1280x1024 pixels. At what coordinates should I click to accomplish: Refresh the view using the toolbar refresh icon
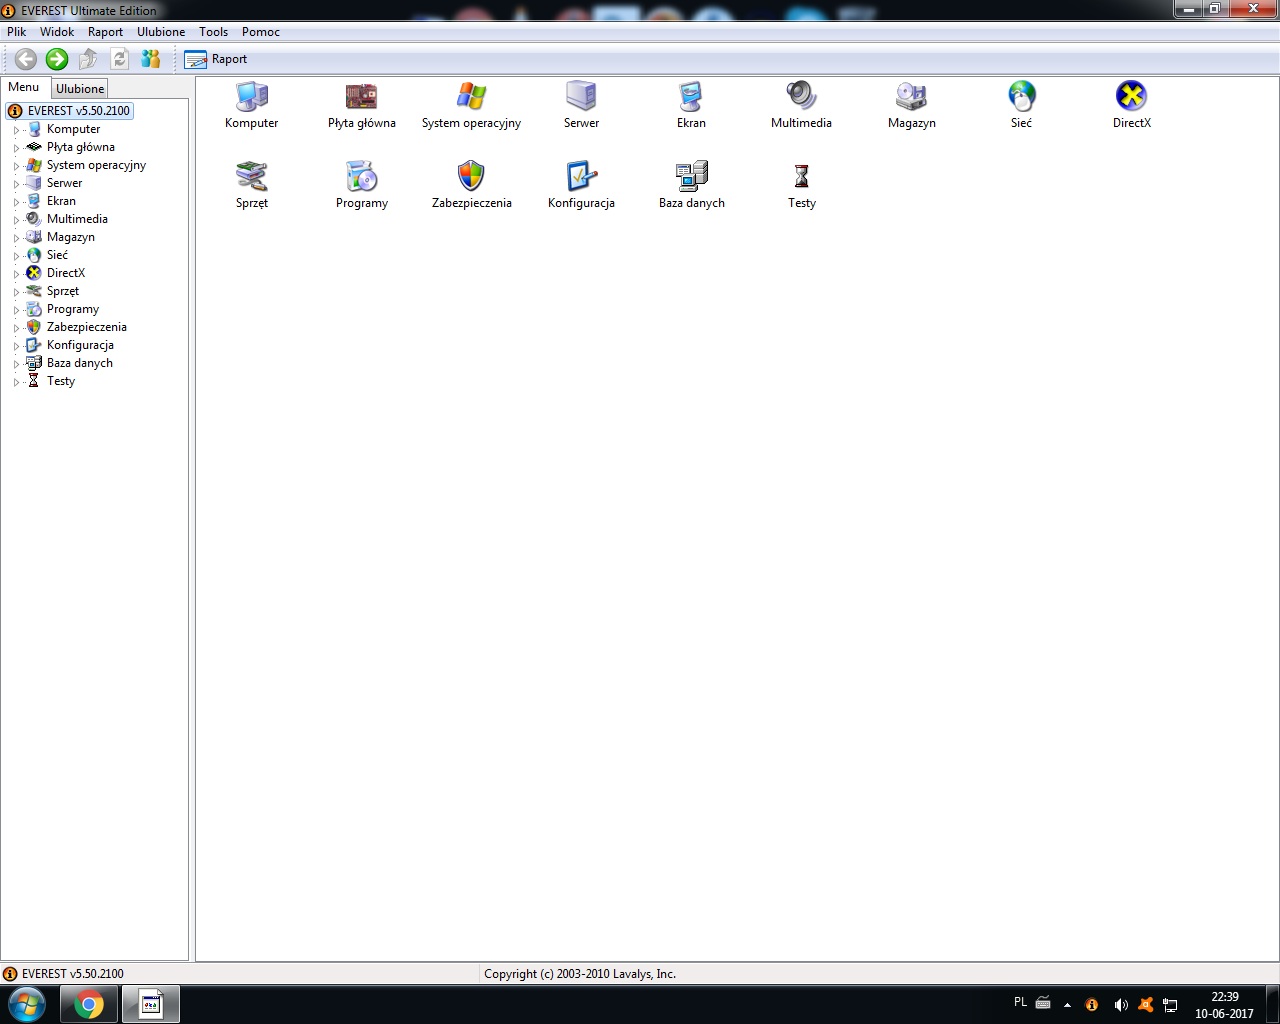click(x=119, y=59)
